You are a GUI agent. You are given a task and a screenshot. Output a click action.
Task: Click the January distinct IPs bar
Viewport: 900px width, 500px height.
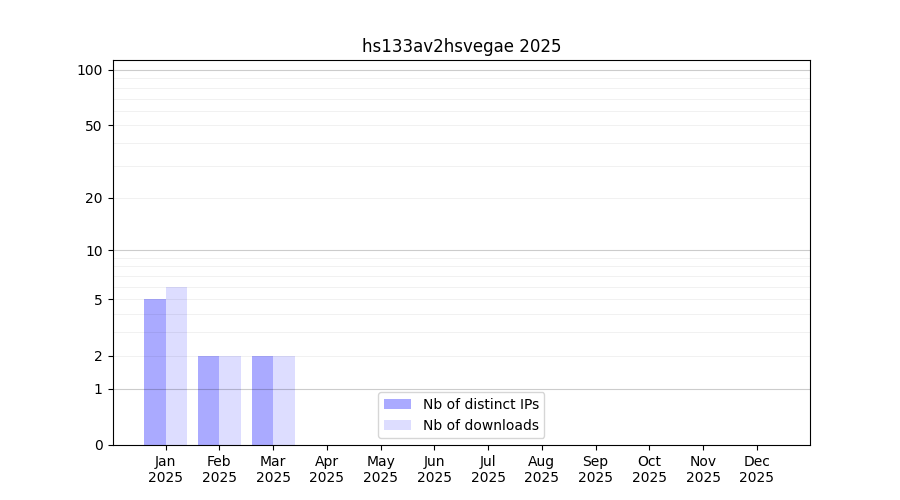pos(155,372)
